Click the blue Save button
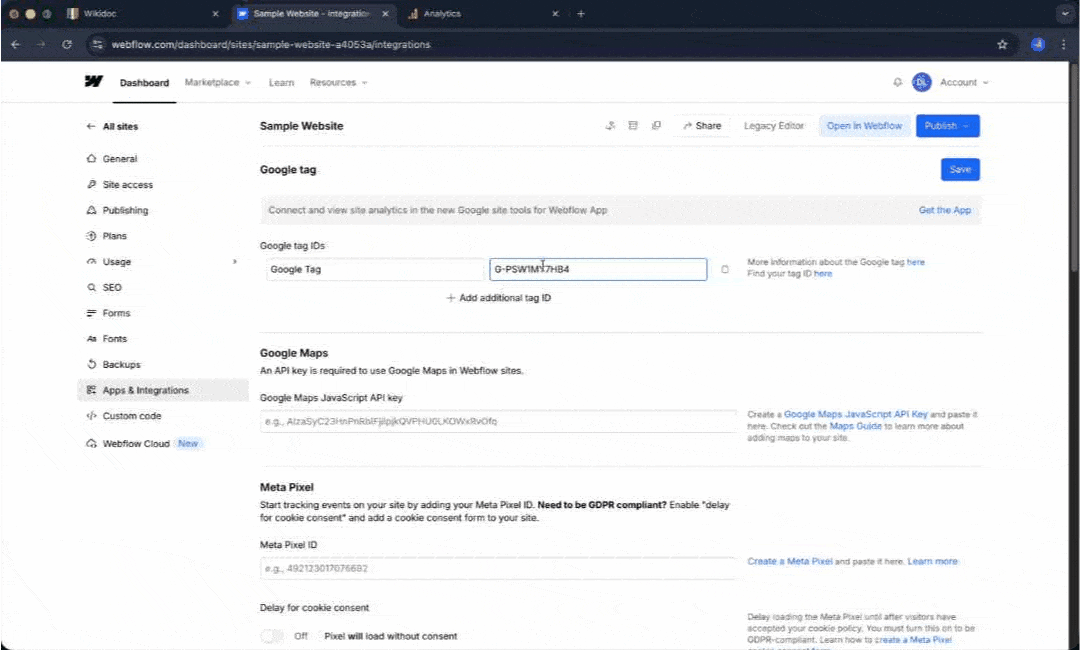This screenshot has width=1080, height=650. click(x=960, y=169)
